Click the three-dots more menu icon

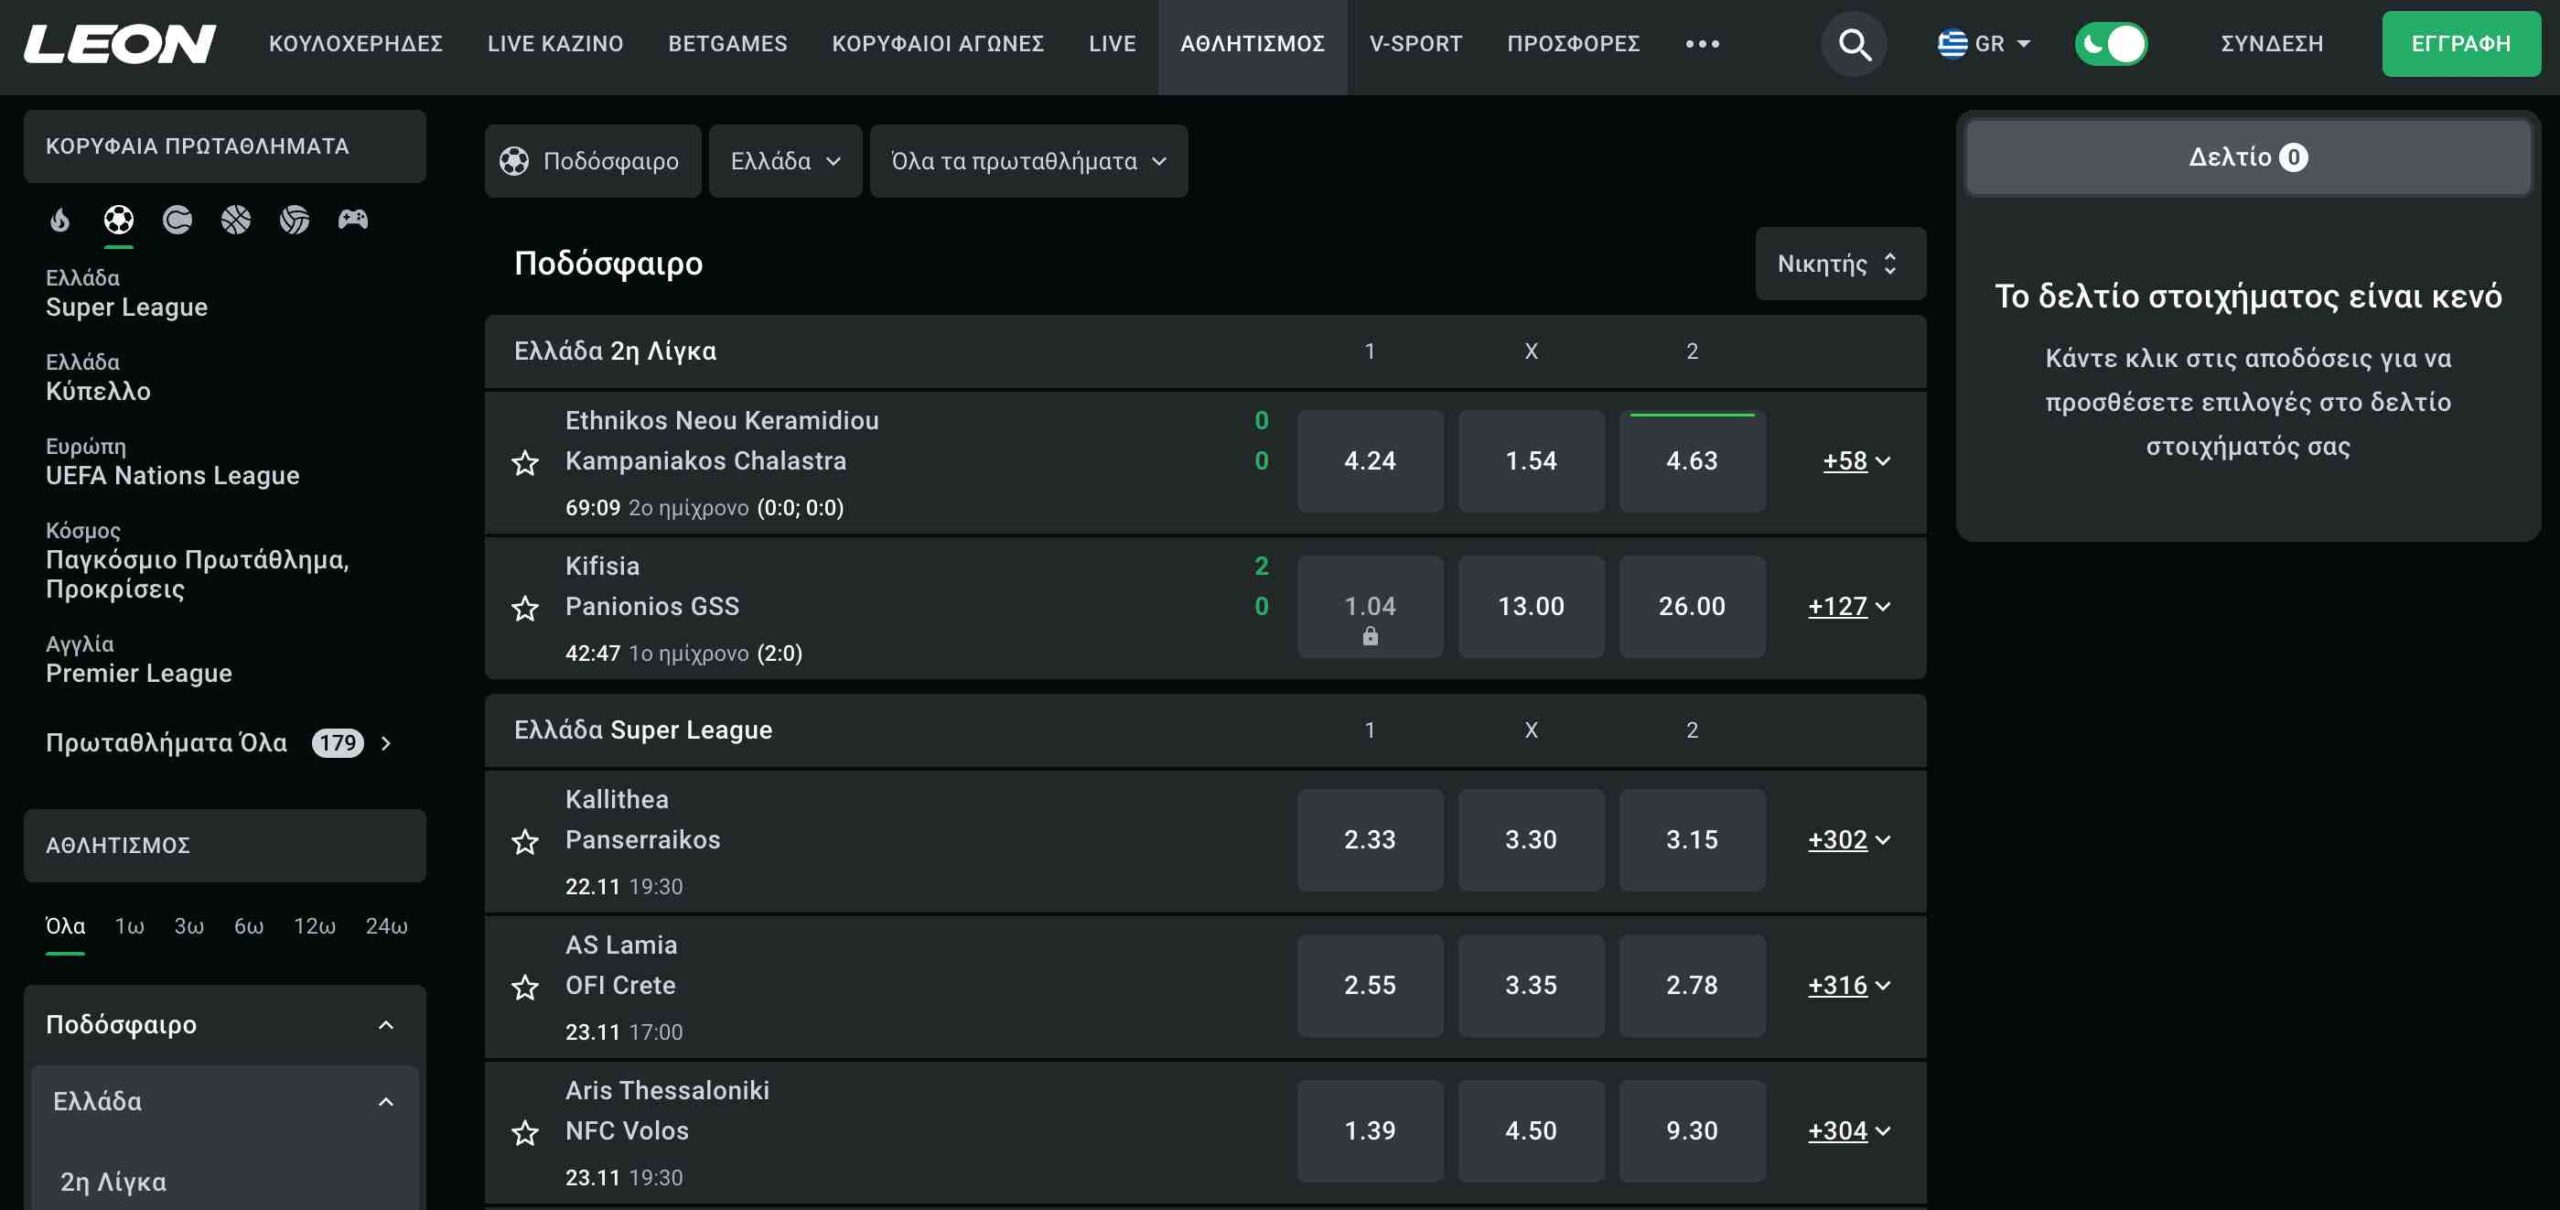[1702, 44]
